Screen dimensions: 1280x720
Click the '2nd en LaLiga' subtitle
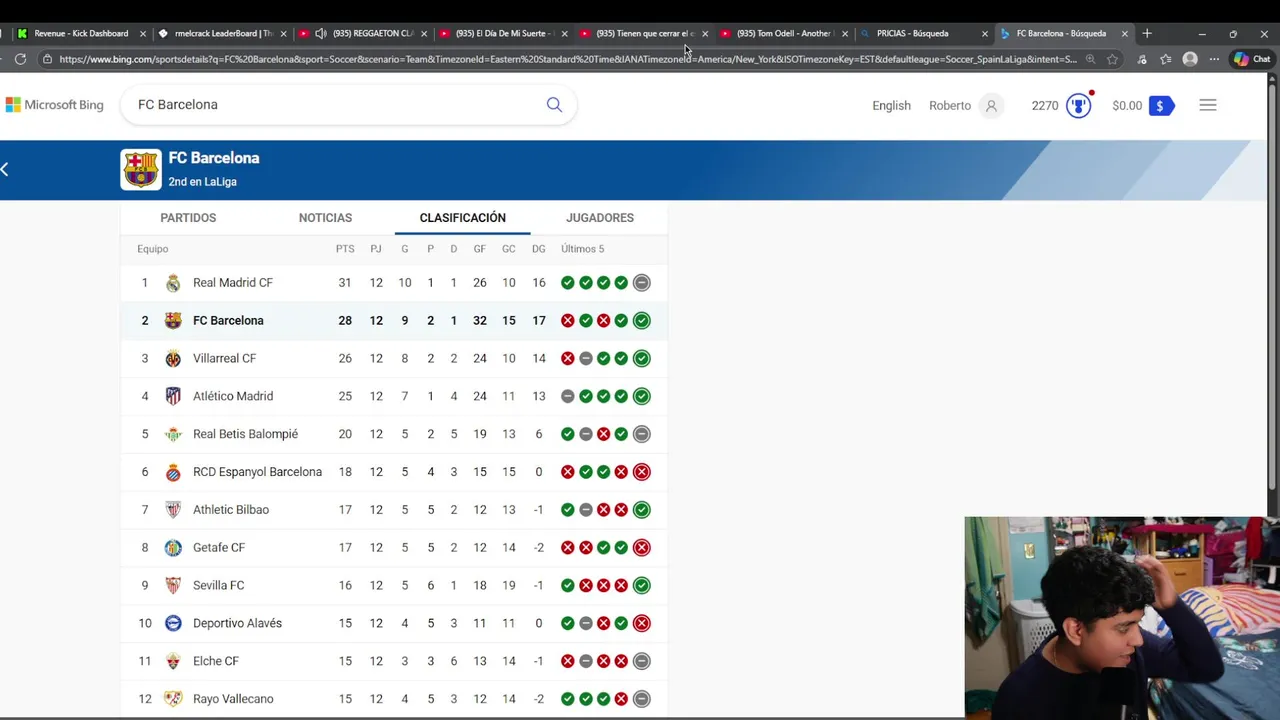point(202,182)
